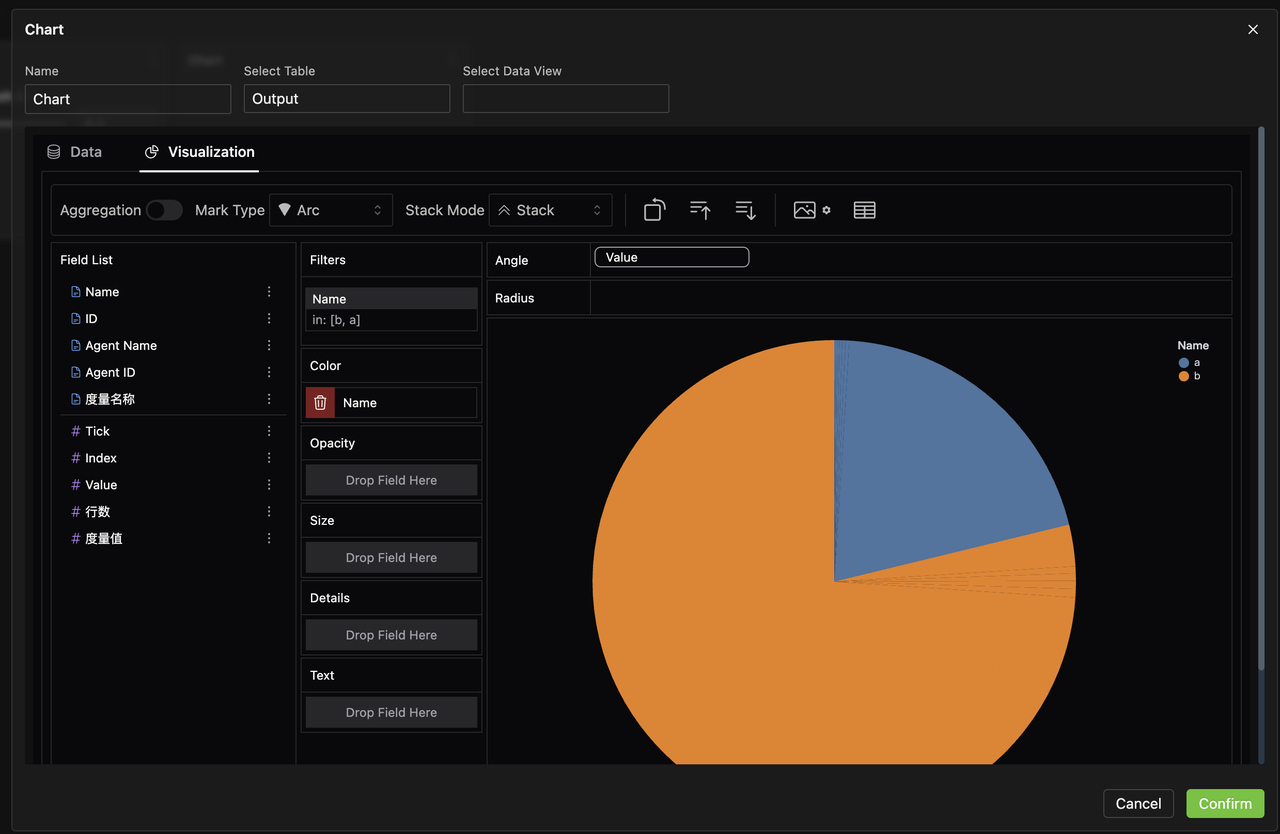This screenshot has height=834, width=1280.
Task: Open the Select Table dropdown
Action: tap(346, 99)
